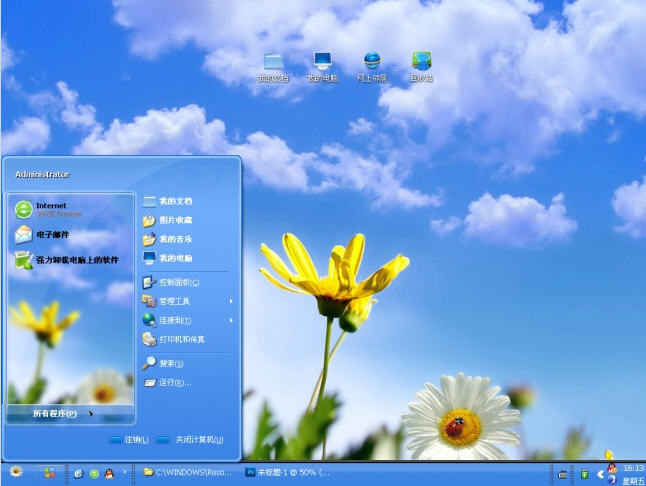This screenshot has width=646, height=486.
Task: Open 运行(R)... run dialog
Action: (187, 383)
